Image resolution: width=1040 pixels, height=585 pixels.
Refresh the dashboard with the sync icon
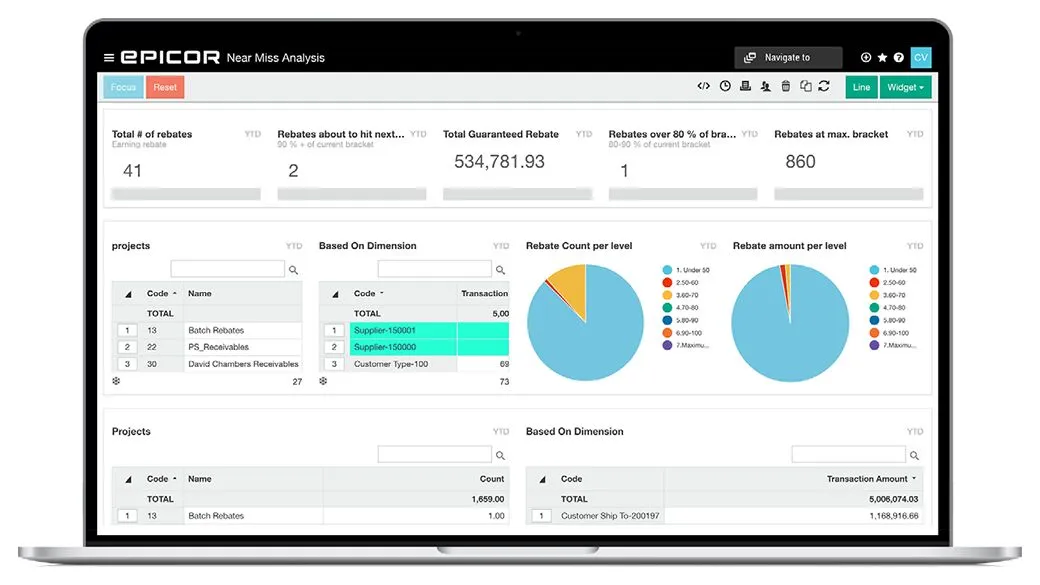pos(824,87)
